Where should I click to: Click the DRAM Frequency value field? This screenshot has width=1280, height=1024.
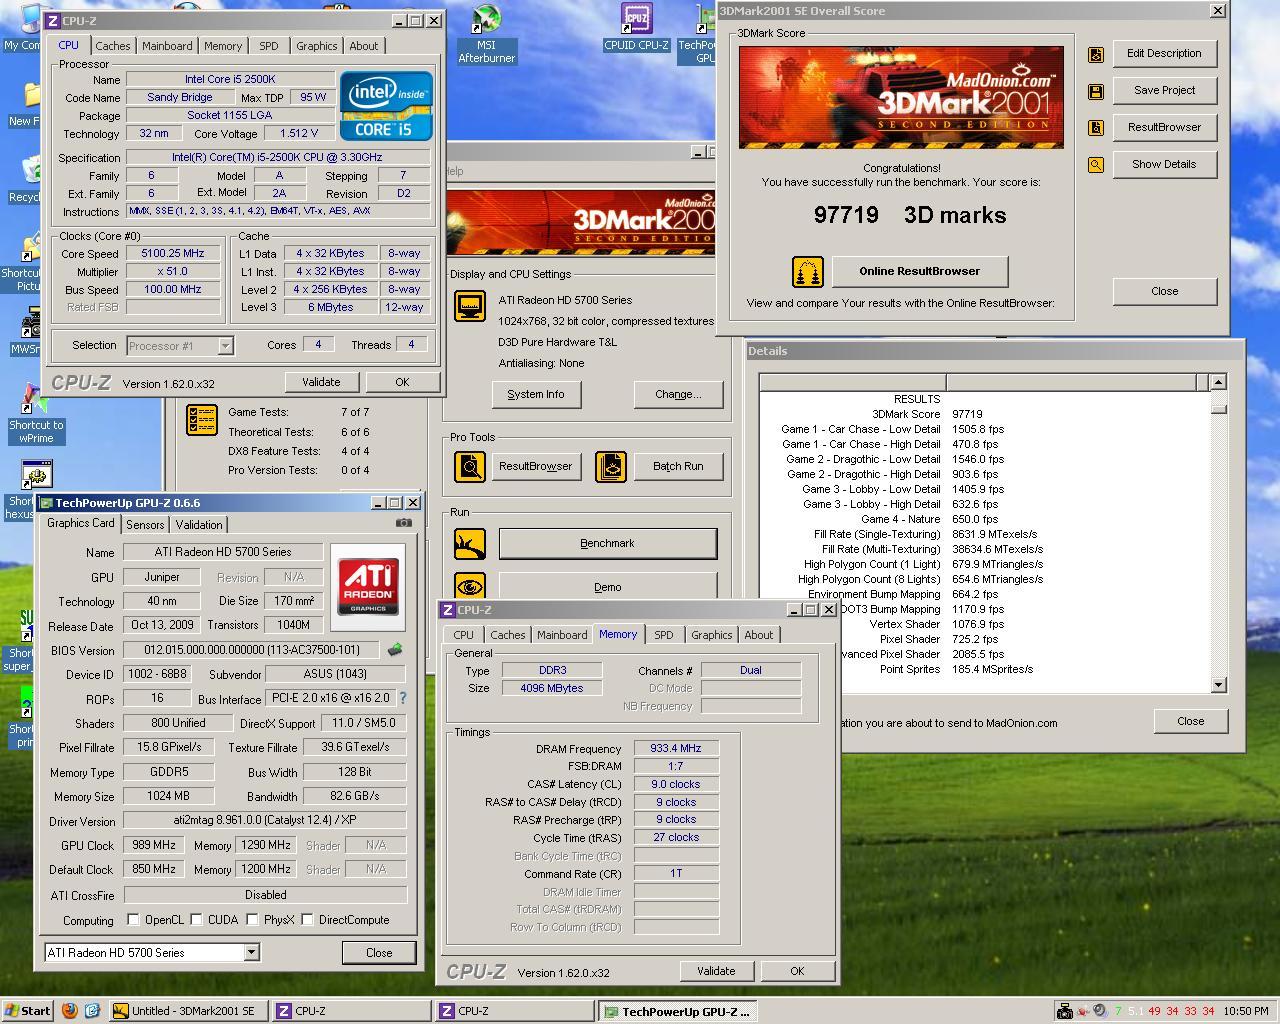point(676,748)
